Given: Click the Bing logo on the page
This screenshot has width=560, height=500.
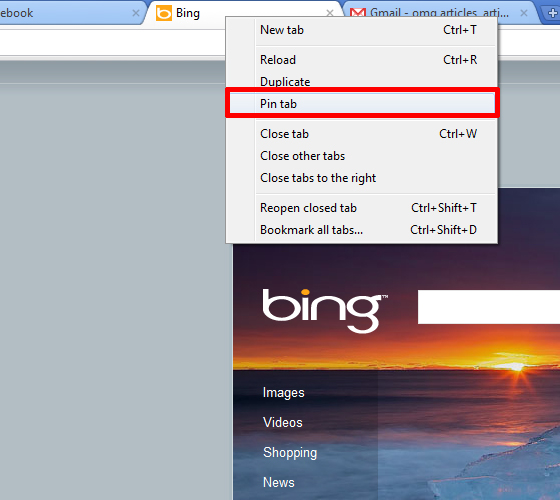Looking at the screenshot, I should pos(325,310).
